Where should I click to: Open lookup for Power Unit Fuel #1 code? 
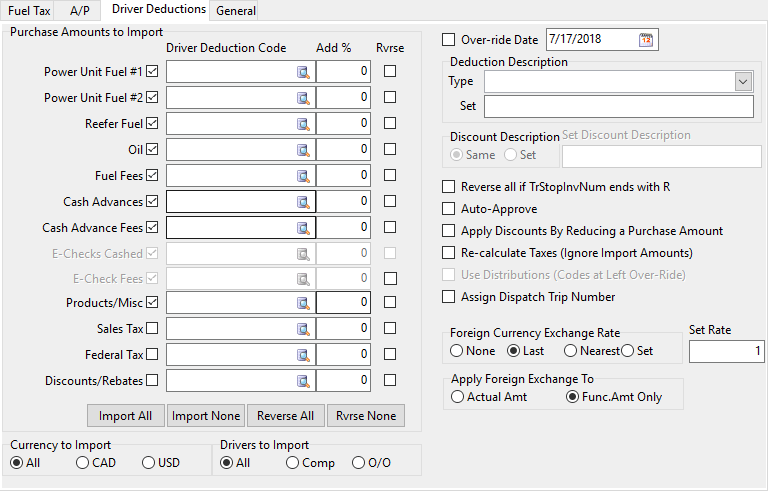pos(303,72)
